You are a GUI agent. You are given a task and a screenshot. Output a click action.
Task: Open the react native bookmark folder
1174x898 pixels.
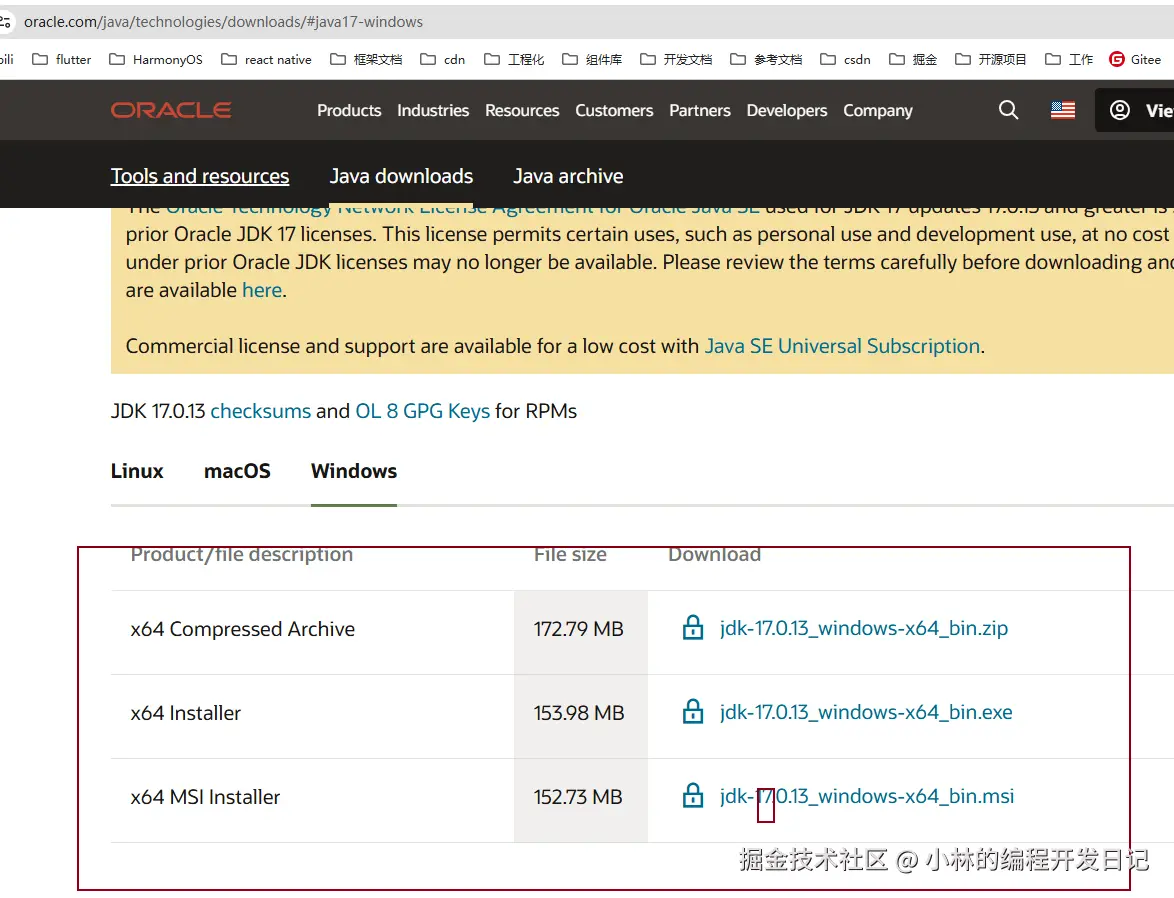click(267, 59)
